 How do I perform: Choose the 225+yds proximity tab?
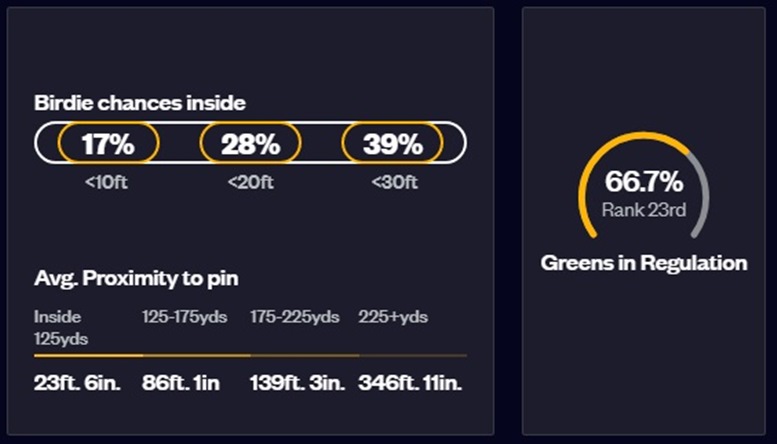393,317
